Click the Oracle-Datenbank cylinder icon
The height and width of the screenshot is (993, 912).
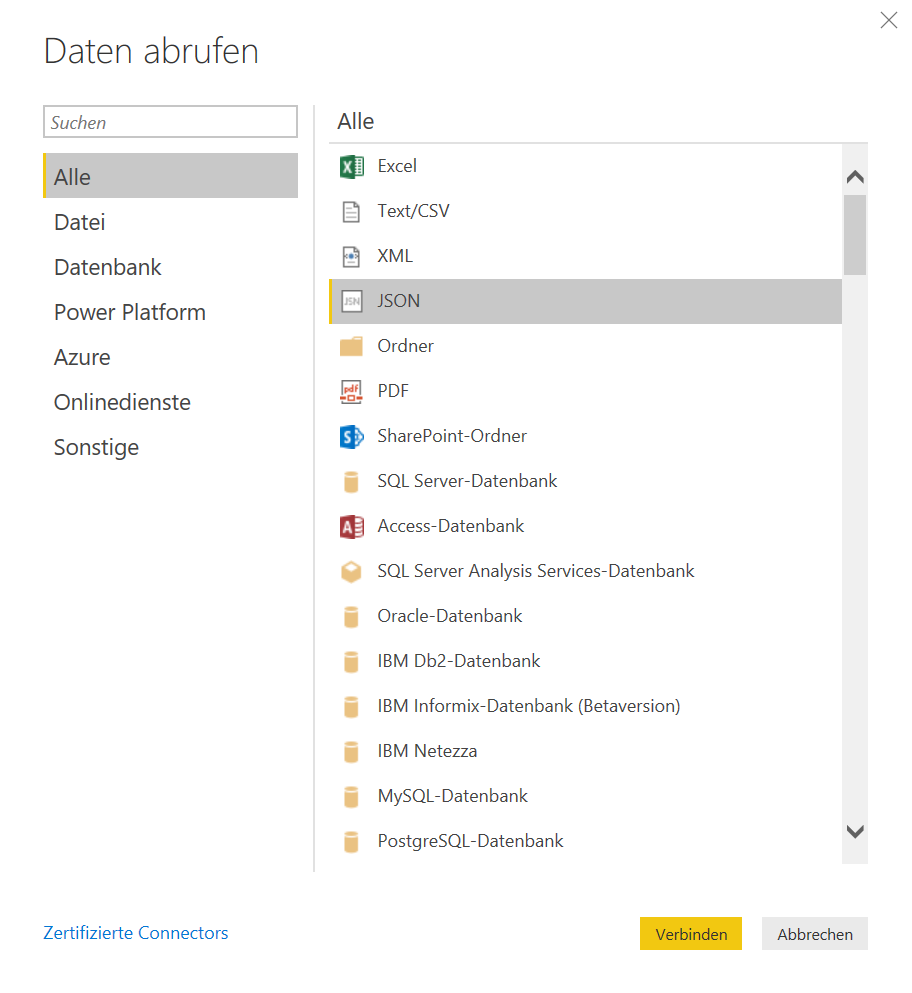351,616
